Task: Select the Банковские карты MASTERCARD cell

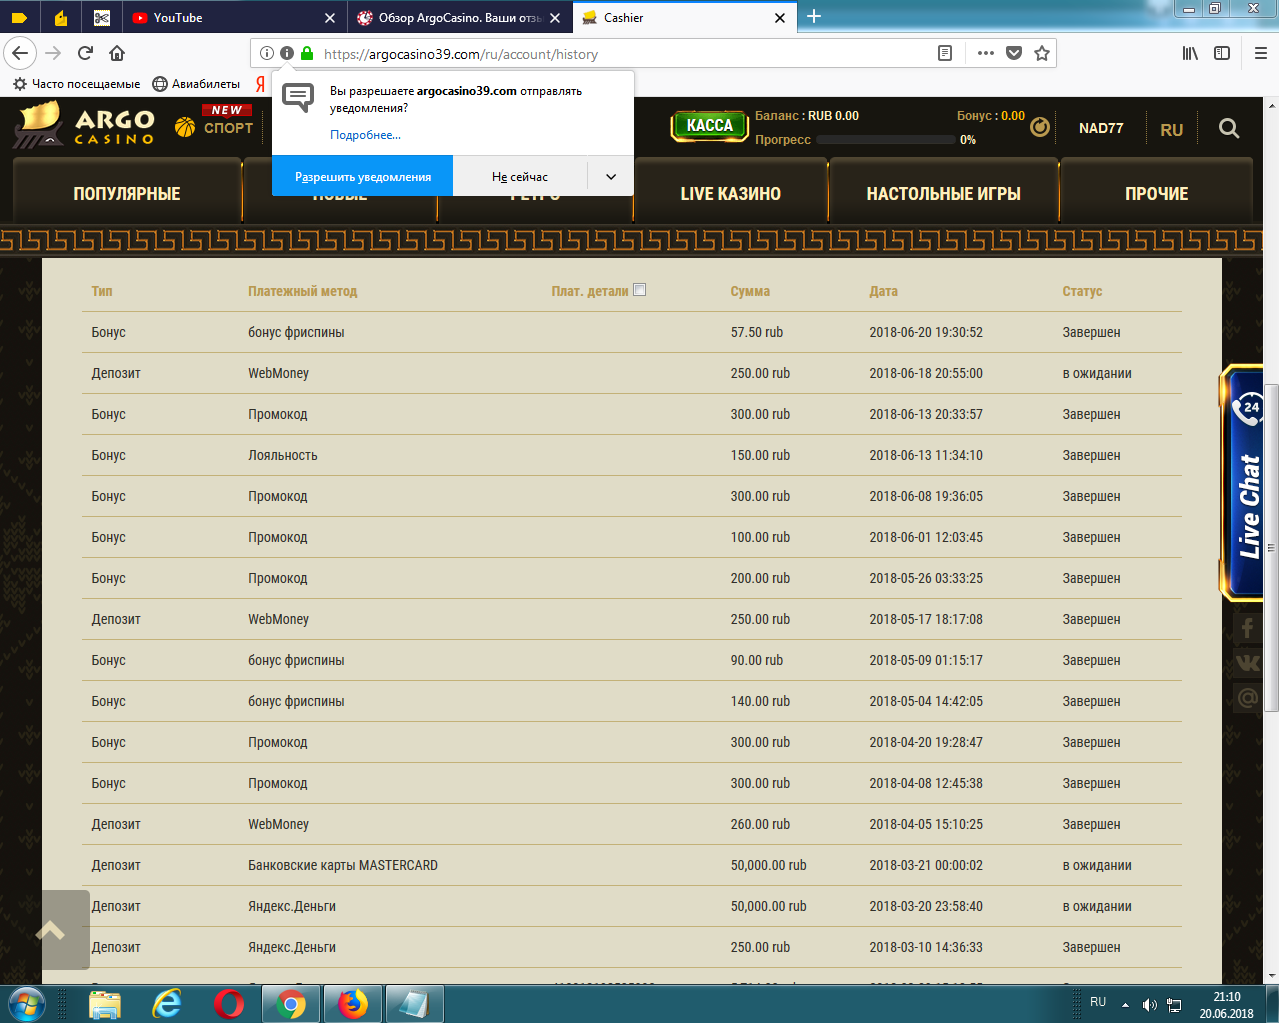Action: (343, 865)
